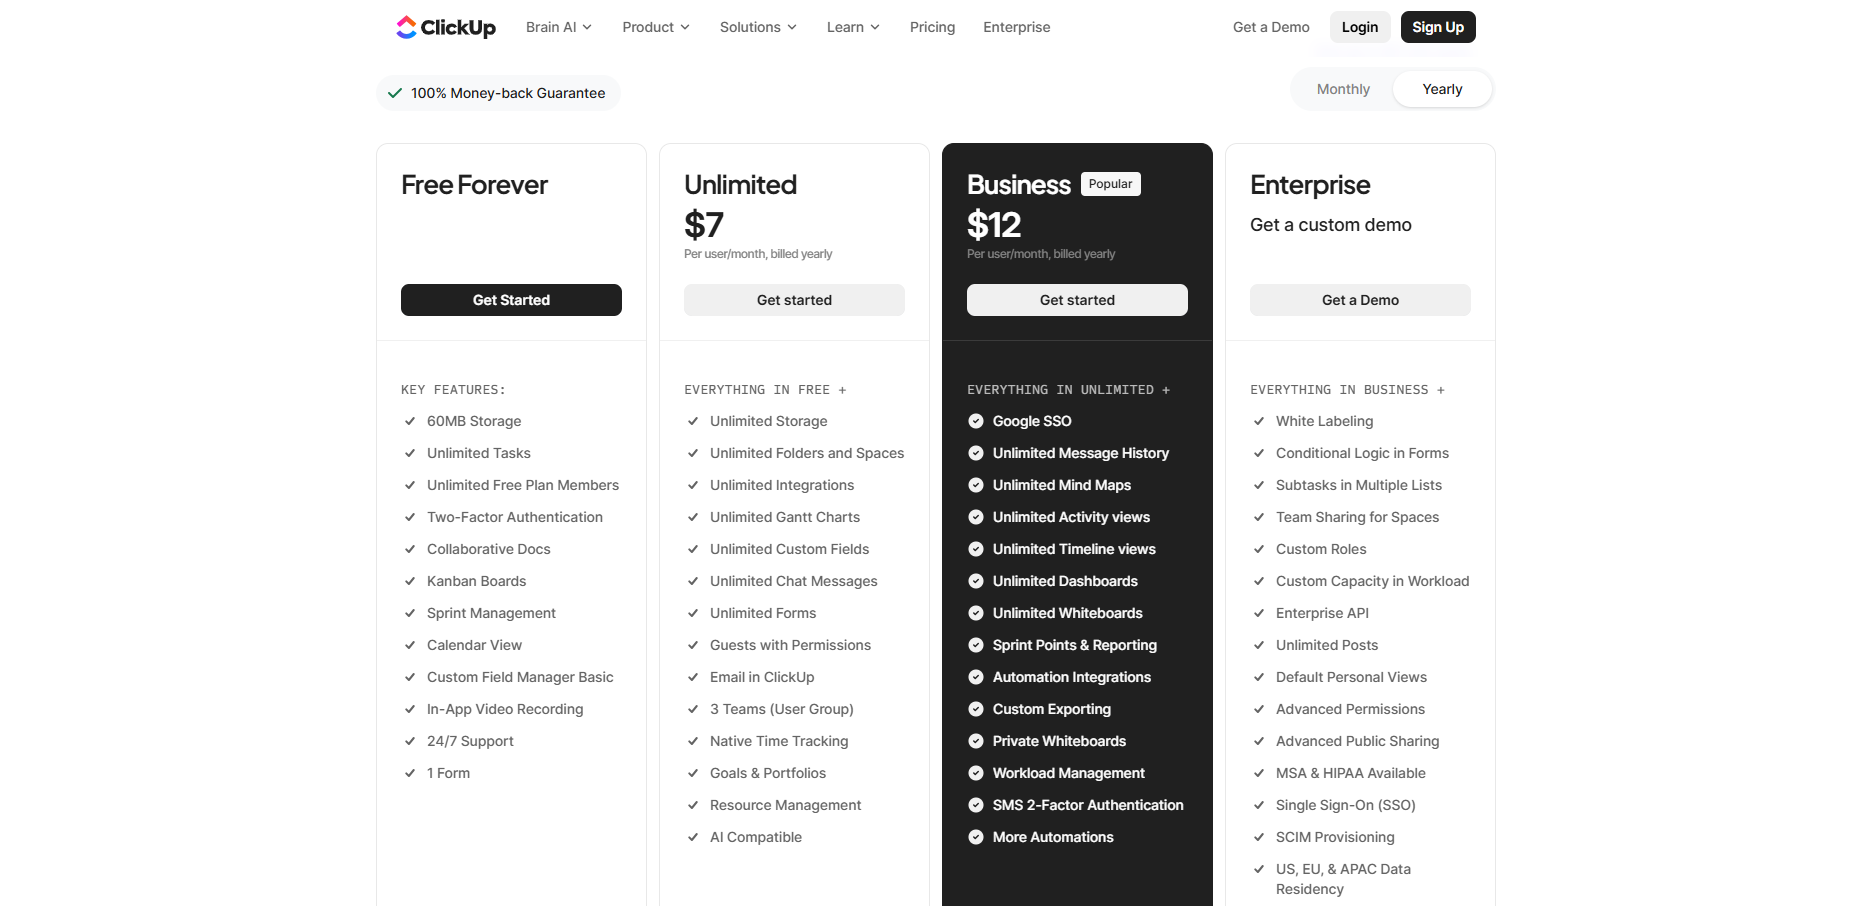This screenshot has width=1864, height=906.
Task: Click Resource Management feature text
Action: tap(785, 805)
